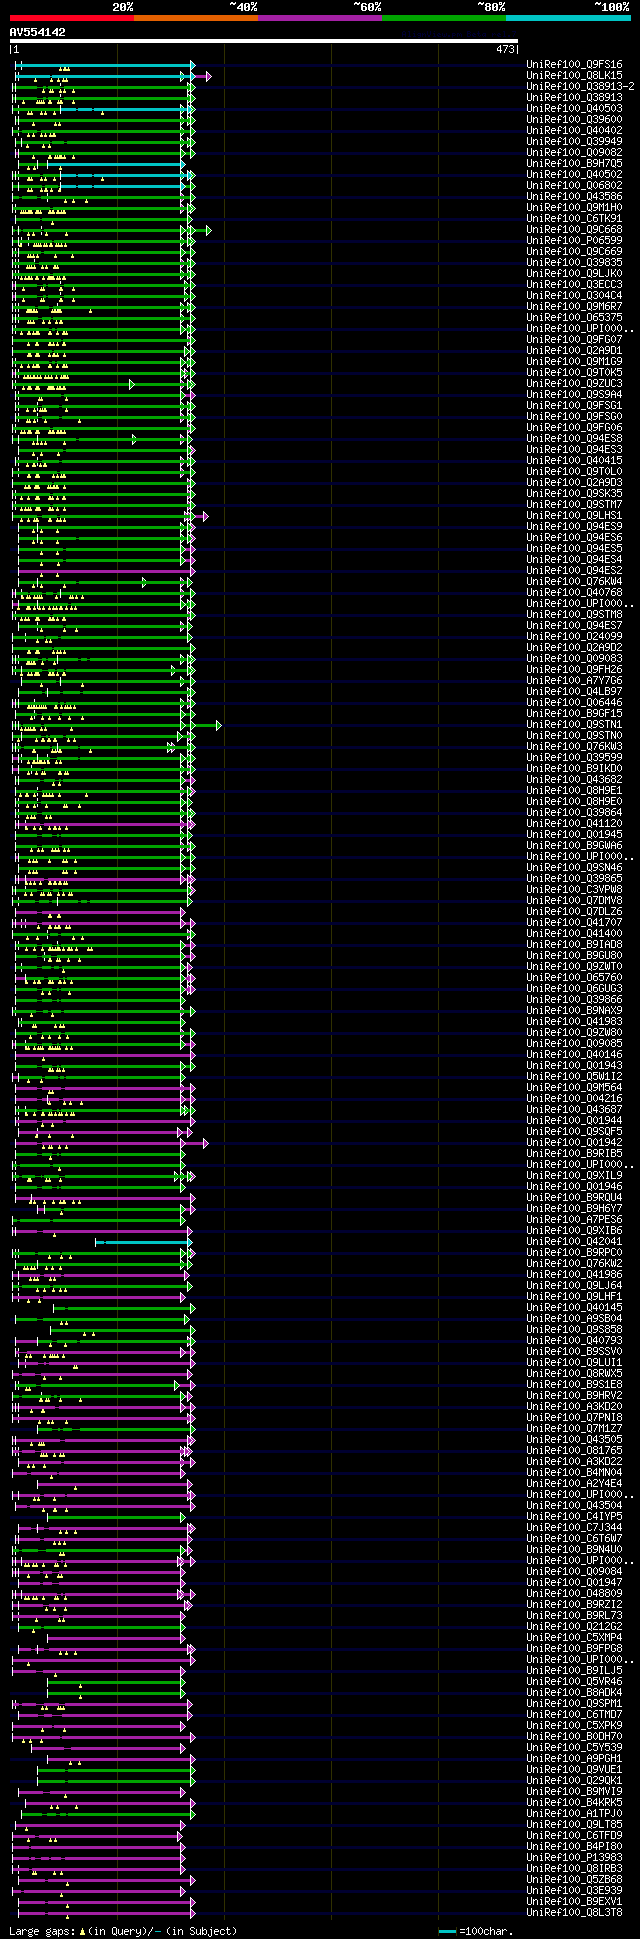This screenshot has width=640, height=1939.
Task: Select hit label UniRef100_A7Y7G6
Action: [x=574, y=680]
